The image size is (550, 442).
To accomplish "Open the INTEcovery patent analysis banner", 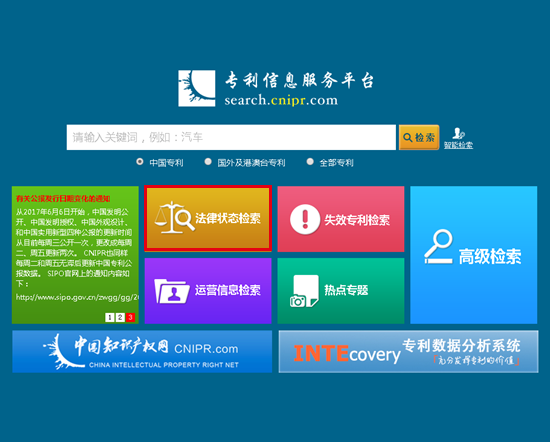I will [408, 351].
